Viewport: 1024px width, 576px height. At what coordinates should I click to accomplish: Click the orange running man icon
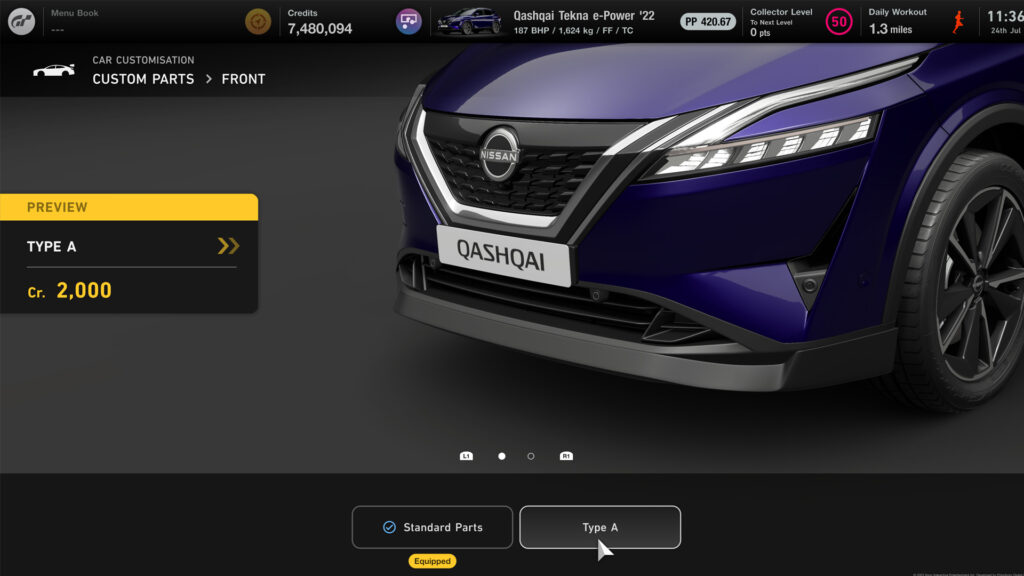(958, 22)
